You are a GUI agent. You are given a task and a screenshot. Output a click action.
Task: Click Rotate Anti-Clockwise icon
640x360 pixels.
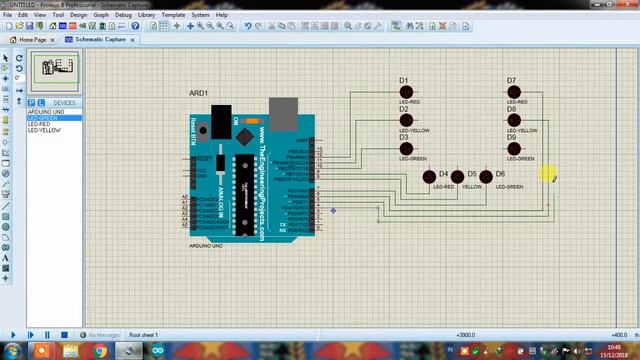(19, 68)
